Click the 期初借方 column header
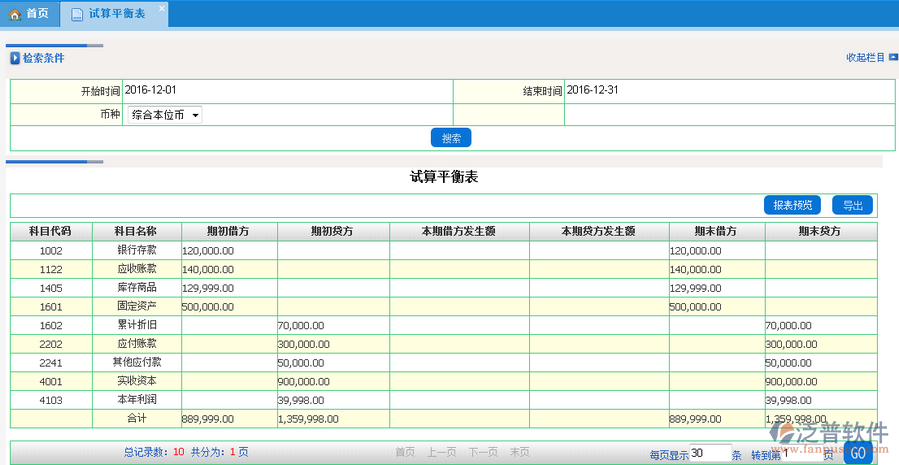Viewport: 899px width, 465px height. (x=228, y=231)
